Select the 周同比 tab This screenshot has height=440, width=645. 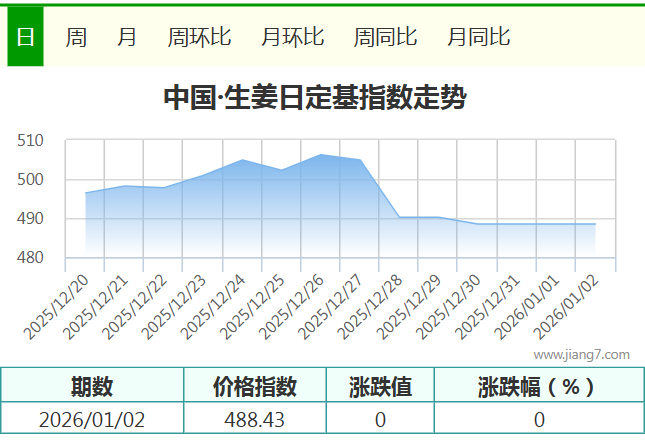point(385,38)
